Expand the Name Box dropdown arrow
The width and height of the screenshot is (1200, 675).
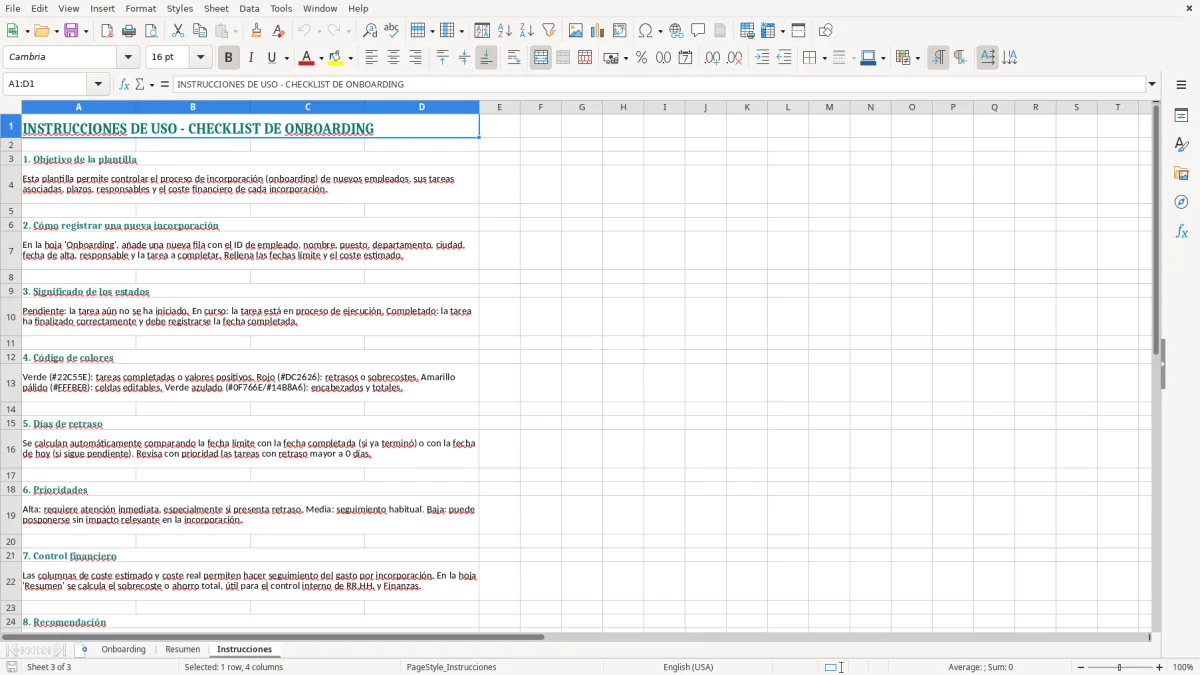click(x=98, y=85)
